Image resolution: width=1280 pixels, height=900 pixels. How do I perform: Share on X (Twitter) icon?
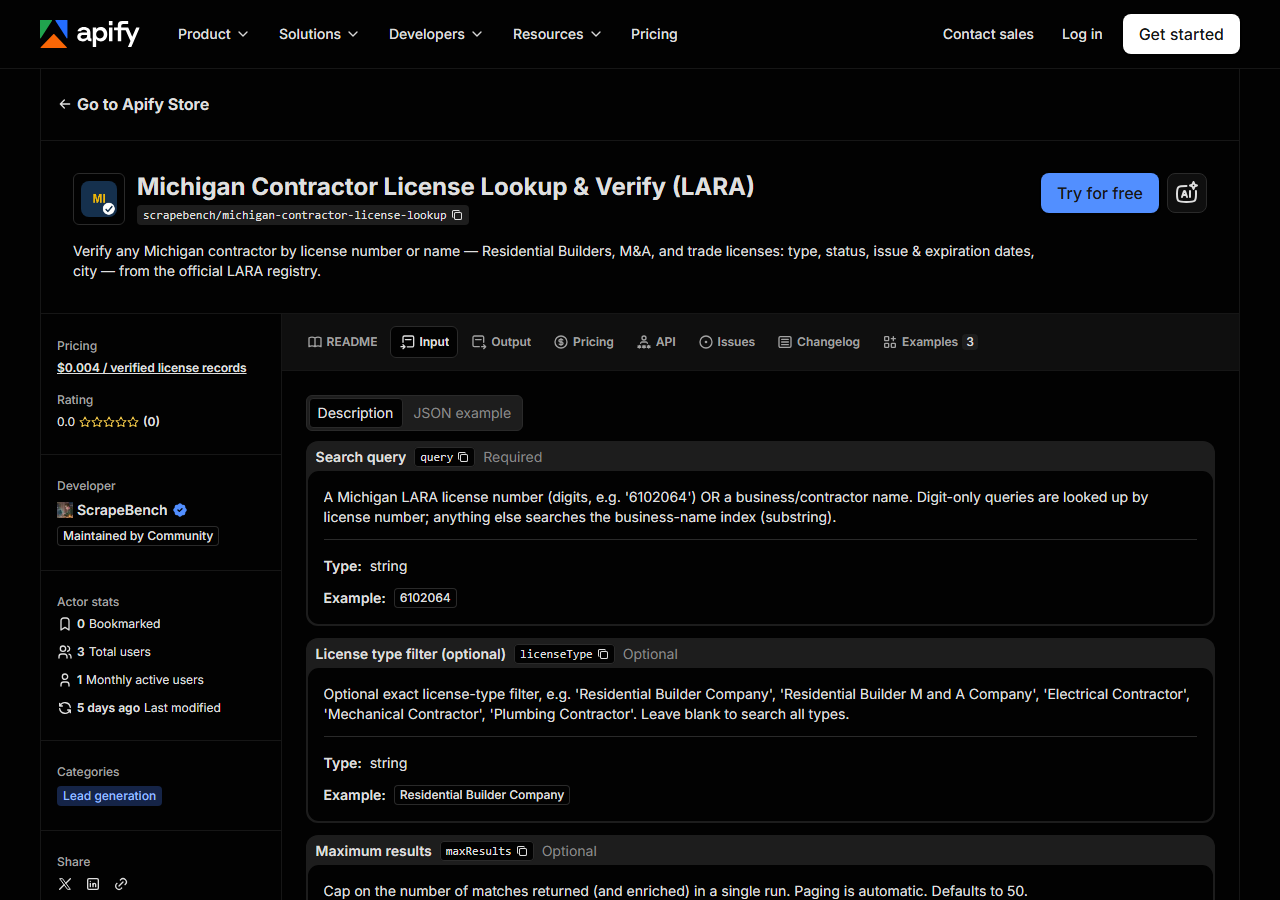click(x=65, y=884)
